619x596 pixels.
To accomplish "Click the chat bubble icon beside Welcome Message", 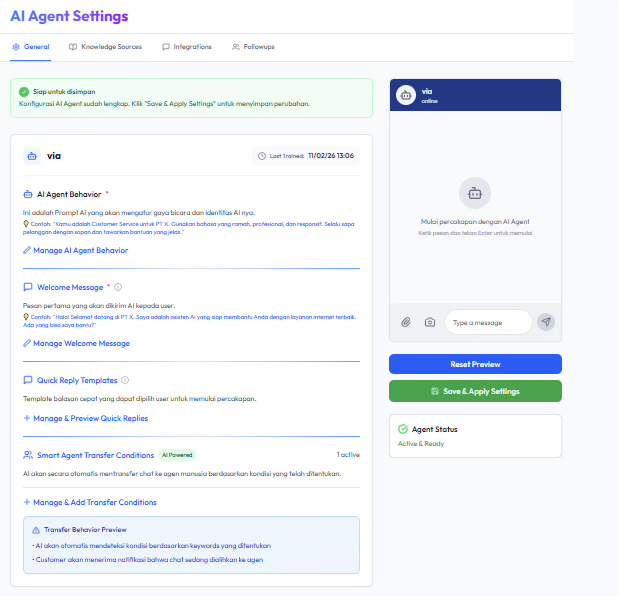I will (x=28, y=287).
